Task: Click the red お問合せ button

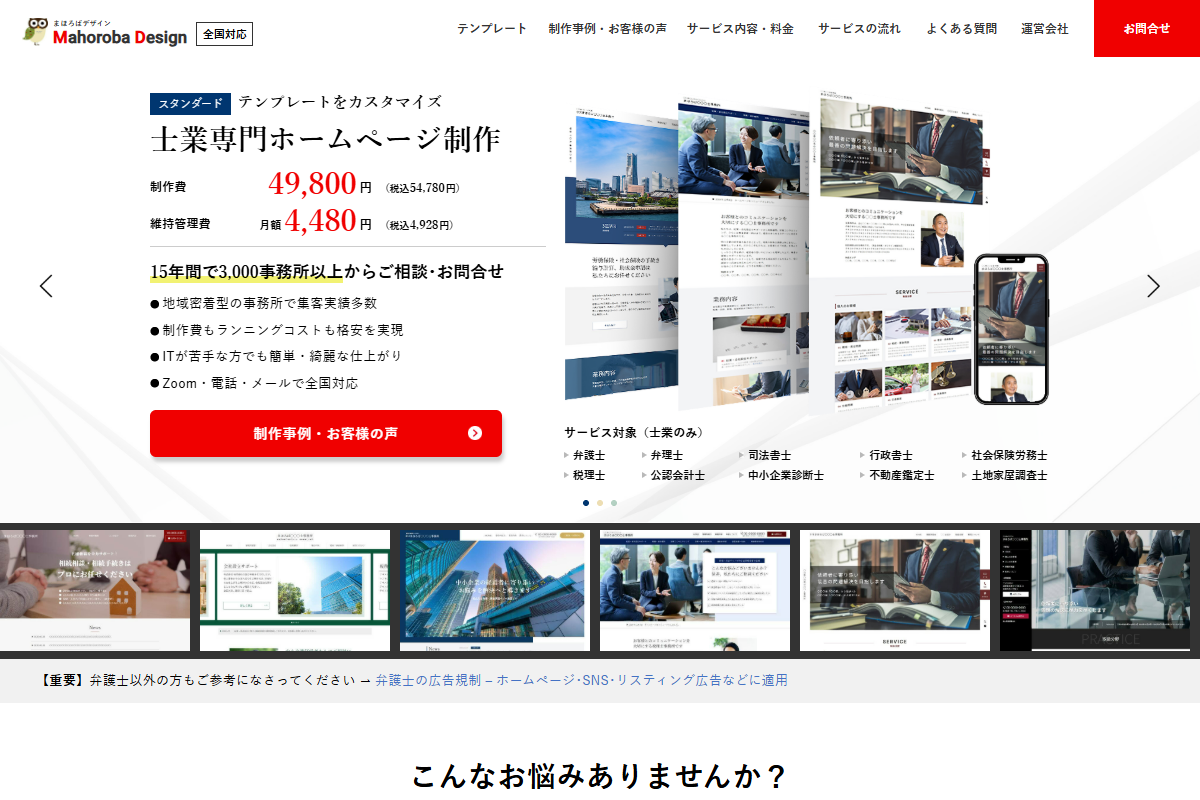Action: point(1147,28)
